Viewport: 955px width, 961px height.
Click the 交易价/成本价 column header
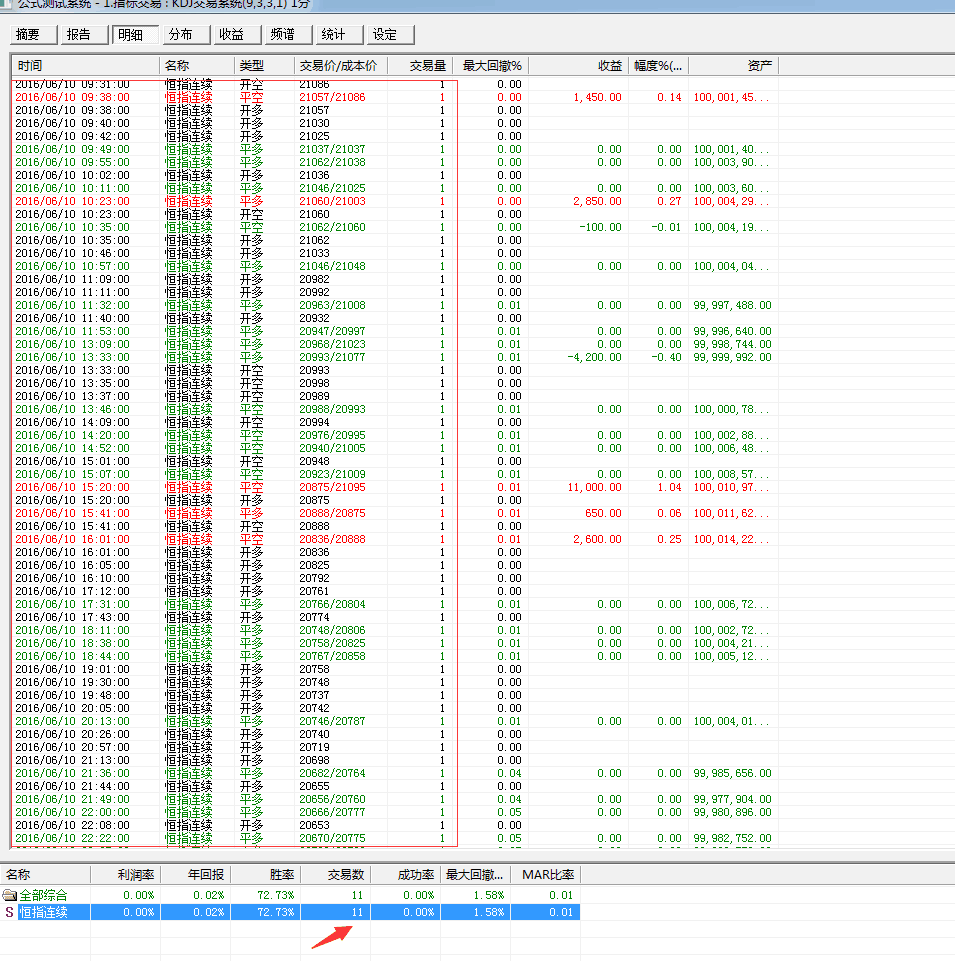[x=338, y=66]
